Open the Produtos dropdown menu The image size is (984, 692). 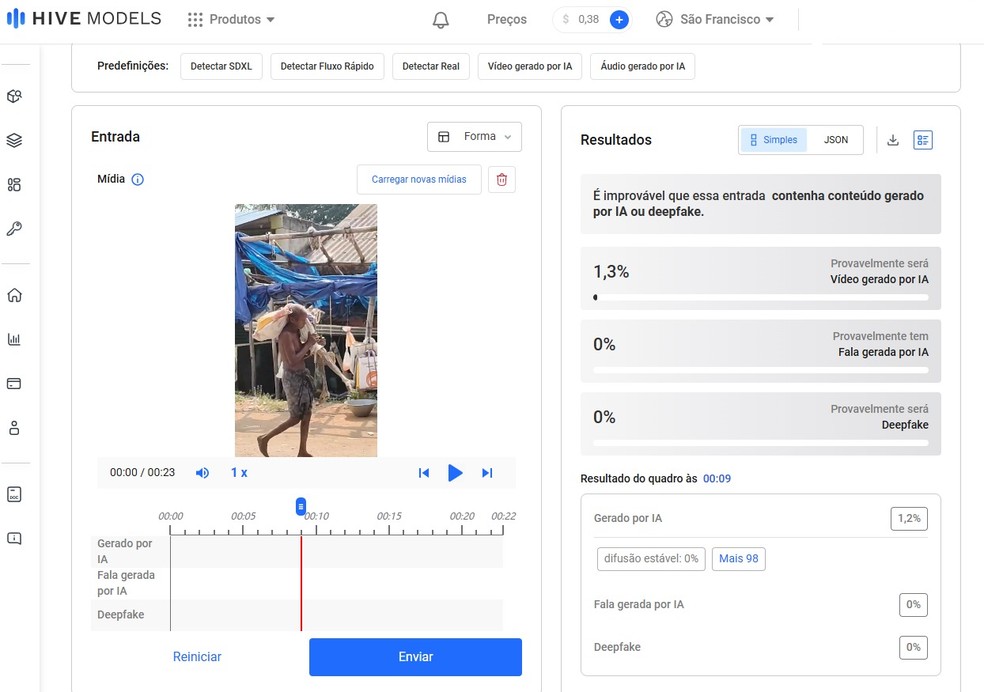[231, 20]
